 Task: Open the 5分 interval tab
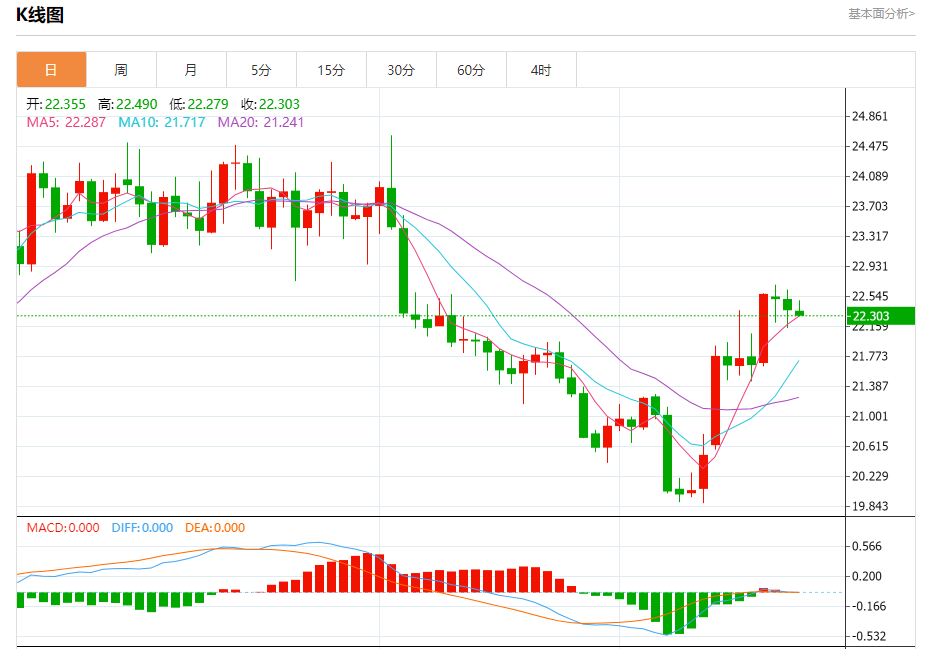pos(261,70)
